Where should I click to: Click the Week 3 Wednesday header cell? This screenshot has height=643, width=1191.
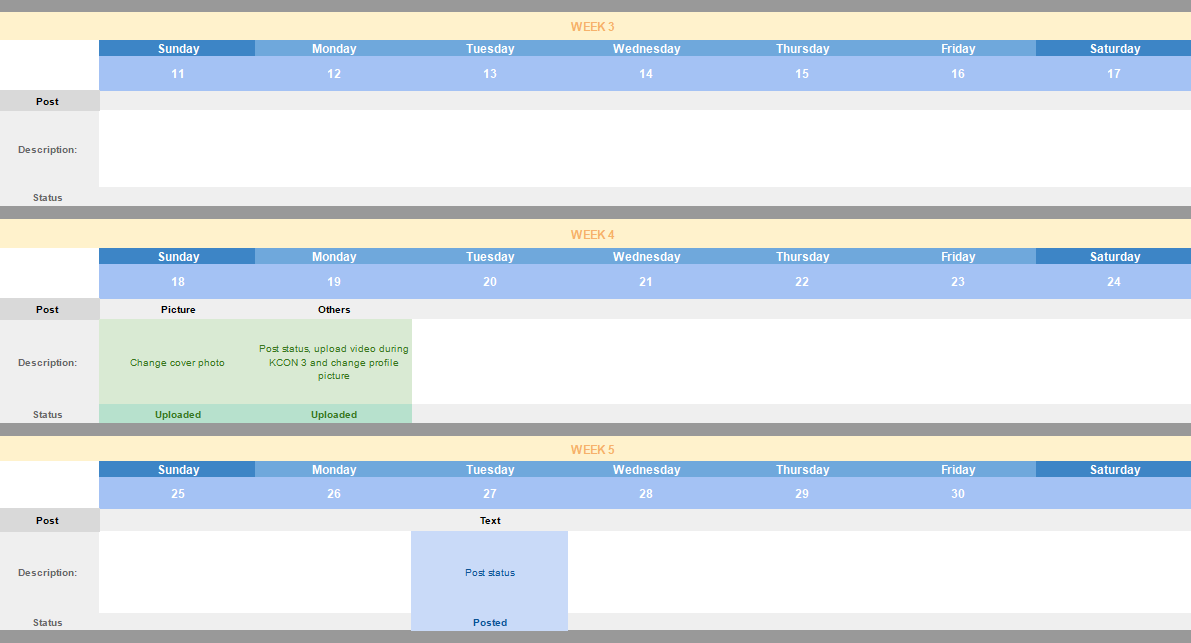[x=646, y=49]
